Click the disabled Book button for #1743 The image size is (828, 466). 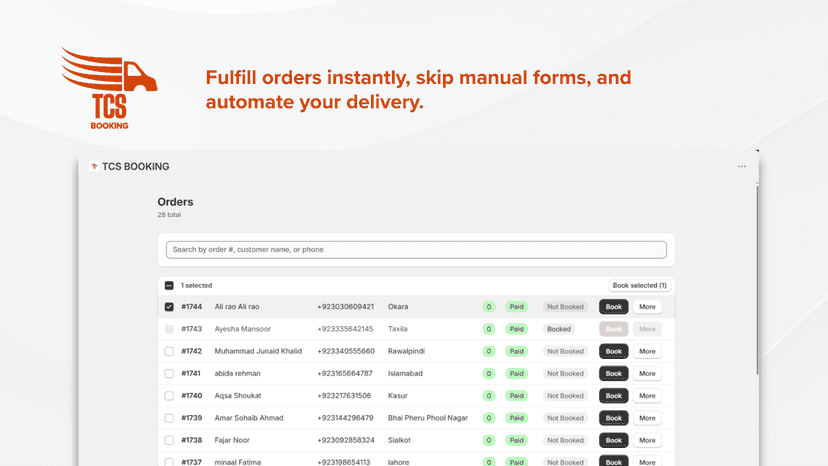(614, 329)
